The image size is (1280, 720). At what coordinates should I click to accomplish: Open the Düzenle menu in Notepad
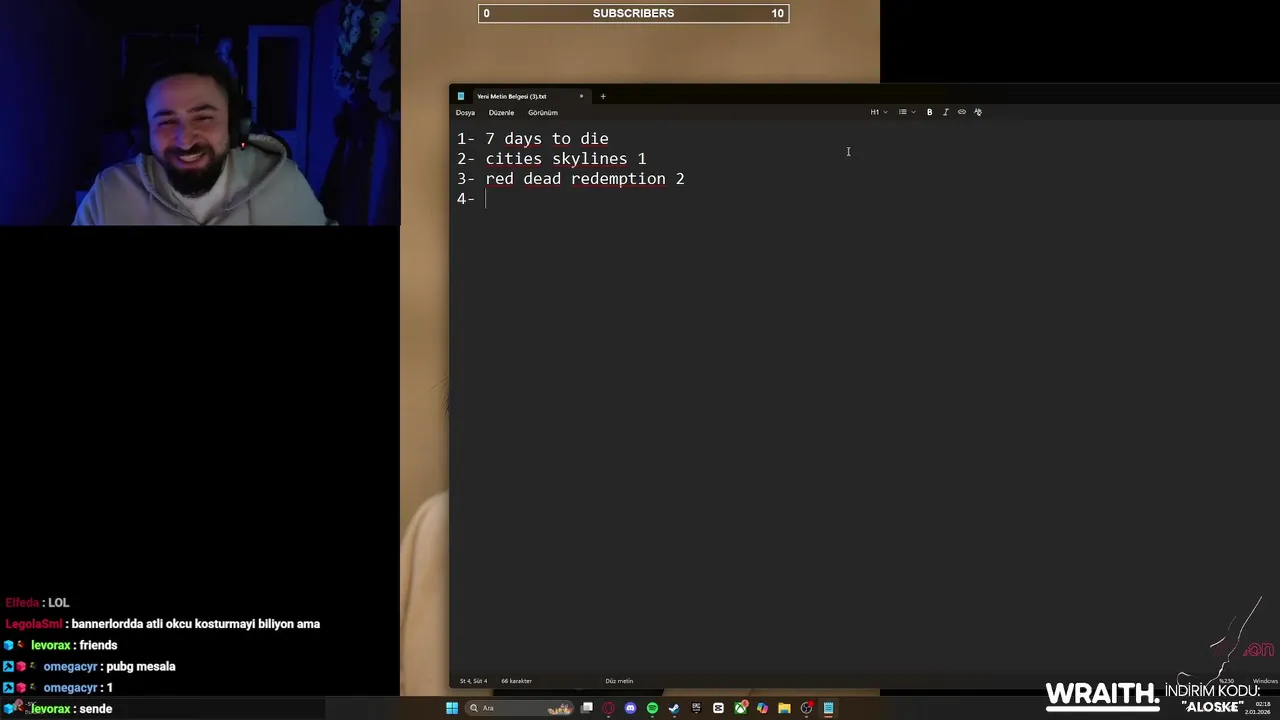coord(501,113)
